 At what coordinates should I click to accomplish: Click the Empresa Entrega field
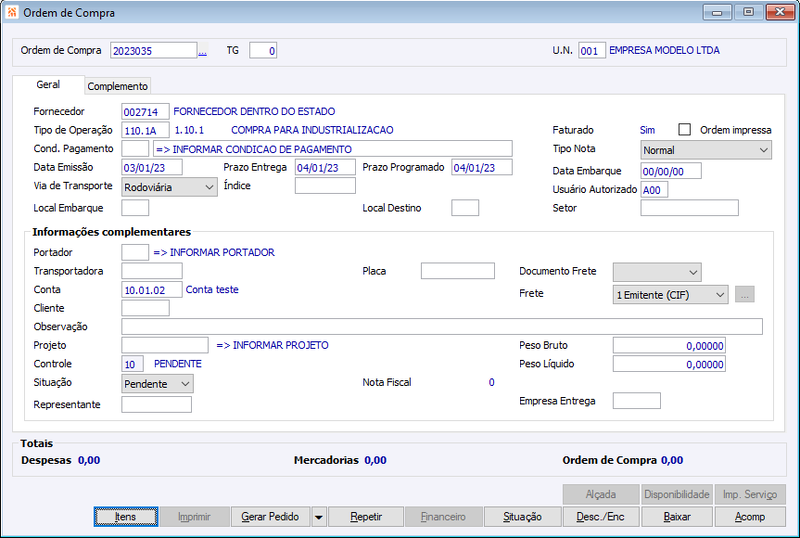coord(637,401)
